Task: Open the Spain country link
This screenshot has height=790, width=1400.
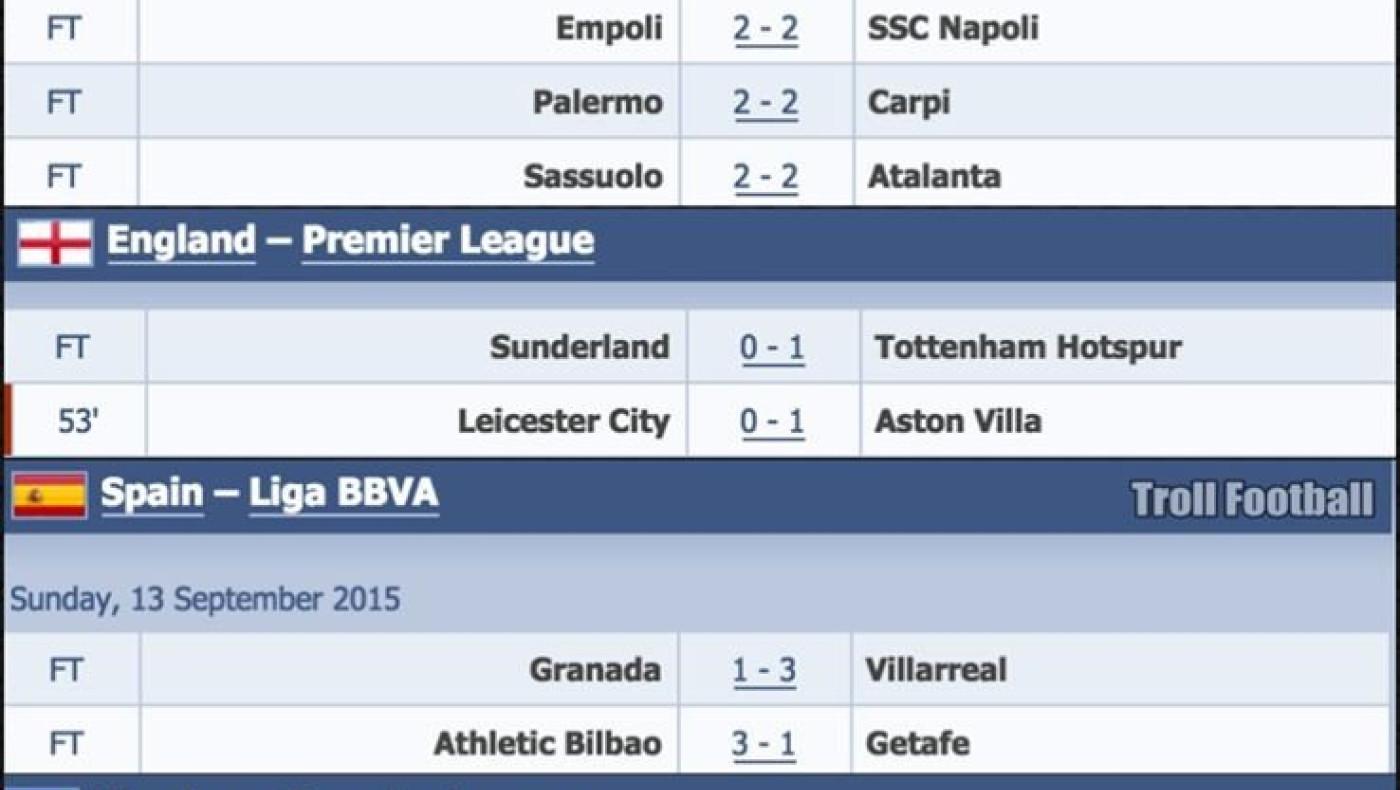Action: coord(152,493)
